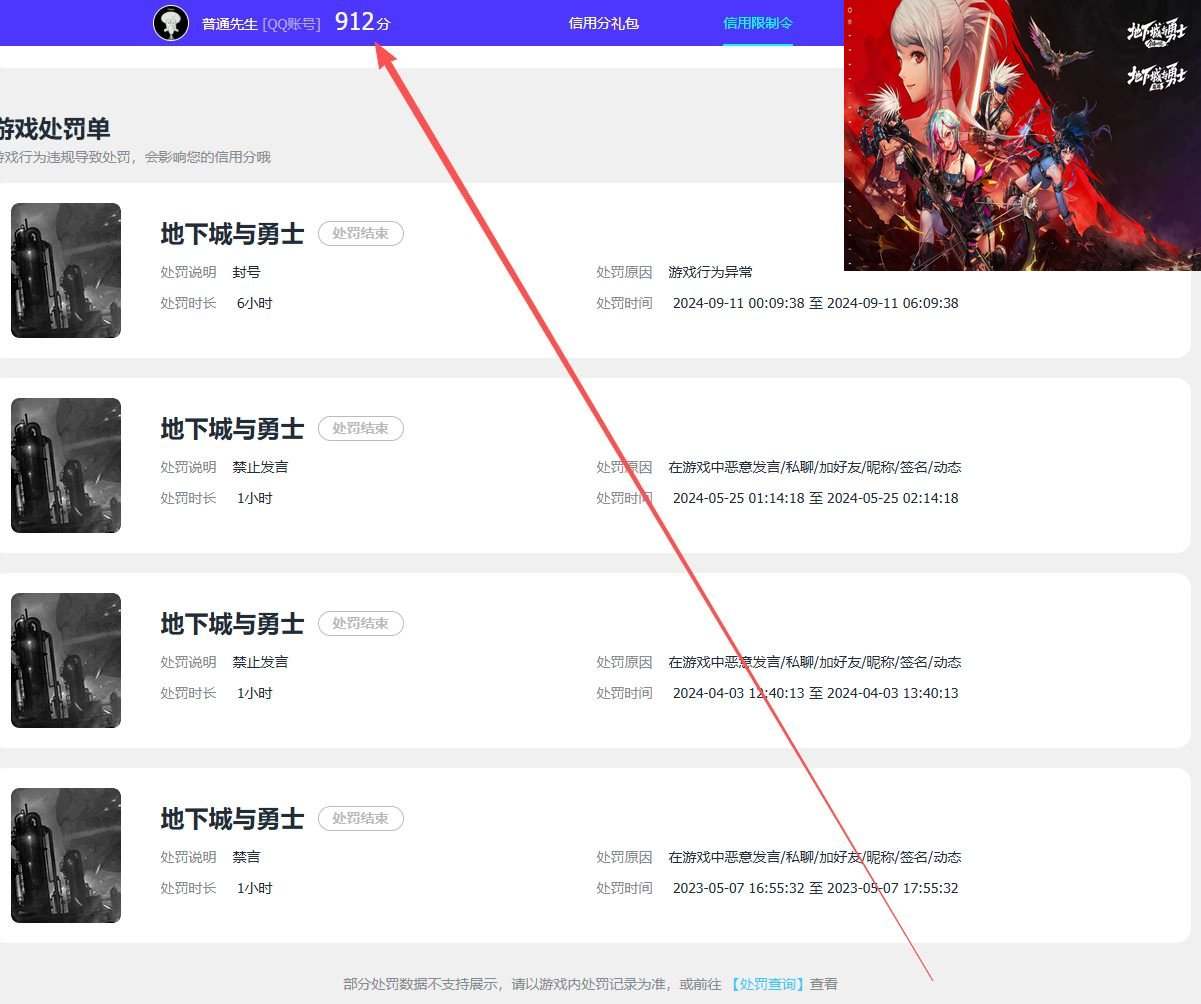Select the 2024-09-11 00:09:38 time range
Viewport: 1201px width, 1004px height.
[x=815, y=303]
